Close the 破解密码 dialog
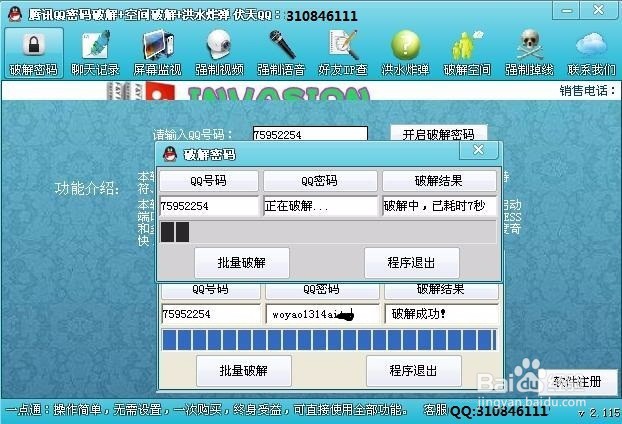The image size is (622, 424). pyautogui.click(x=478, y=150)
